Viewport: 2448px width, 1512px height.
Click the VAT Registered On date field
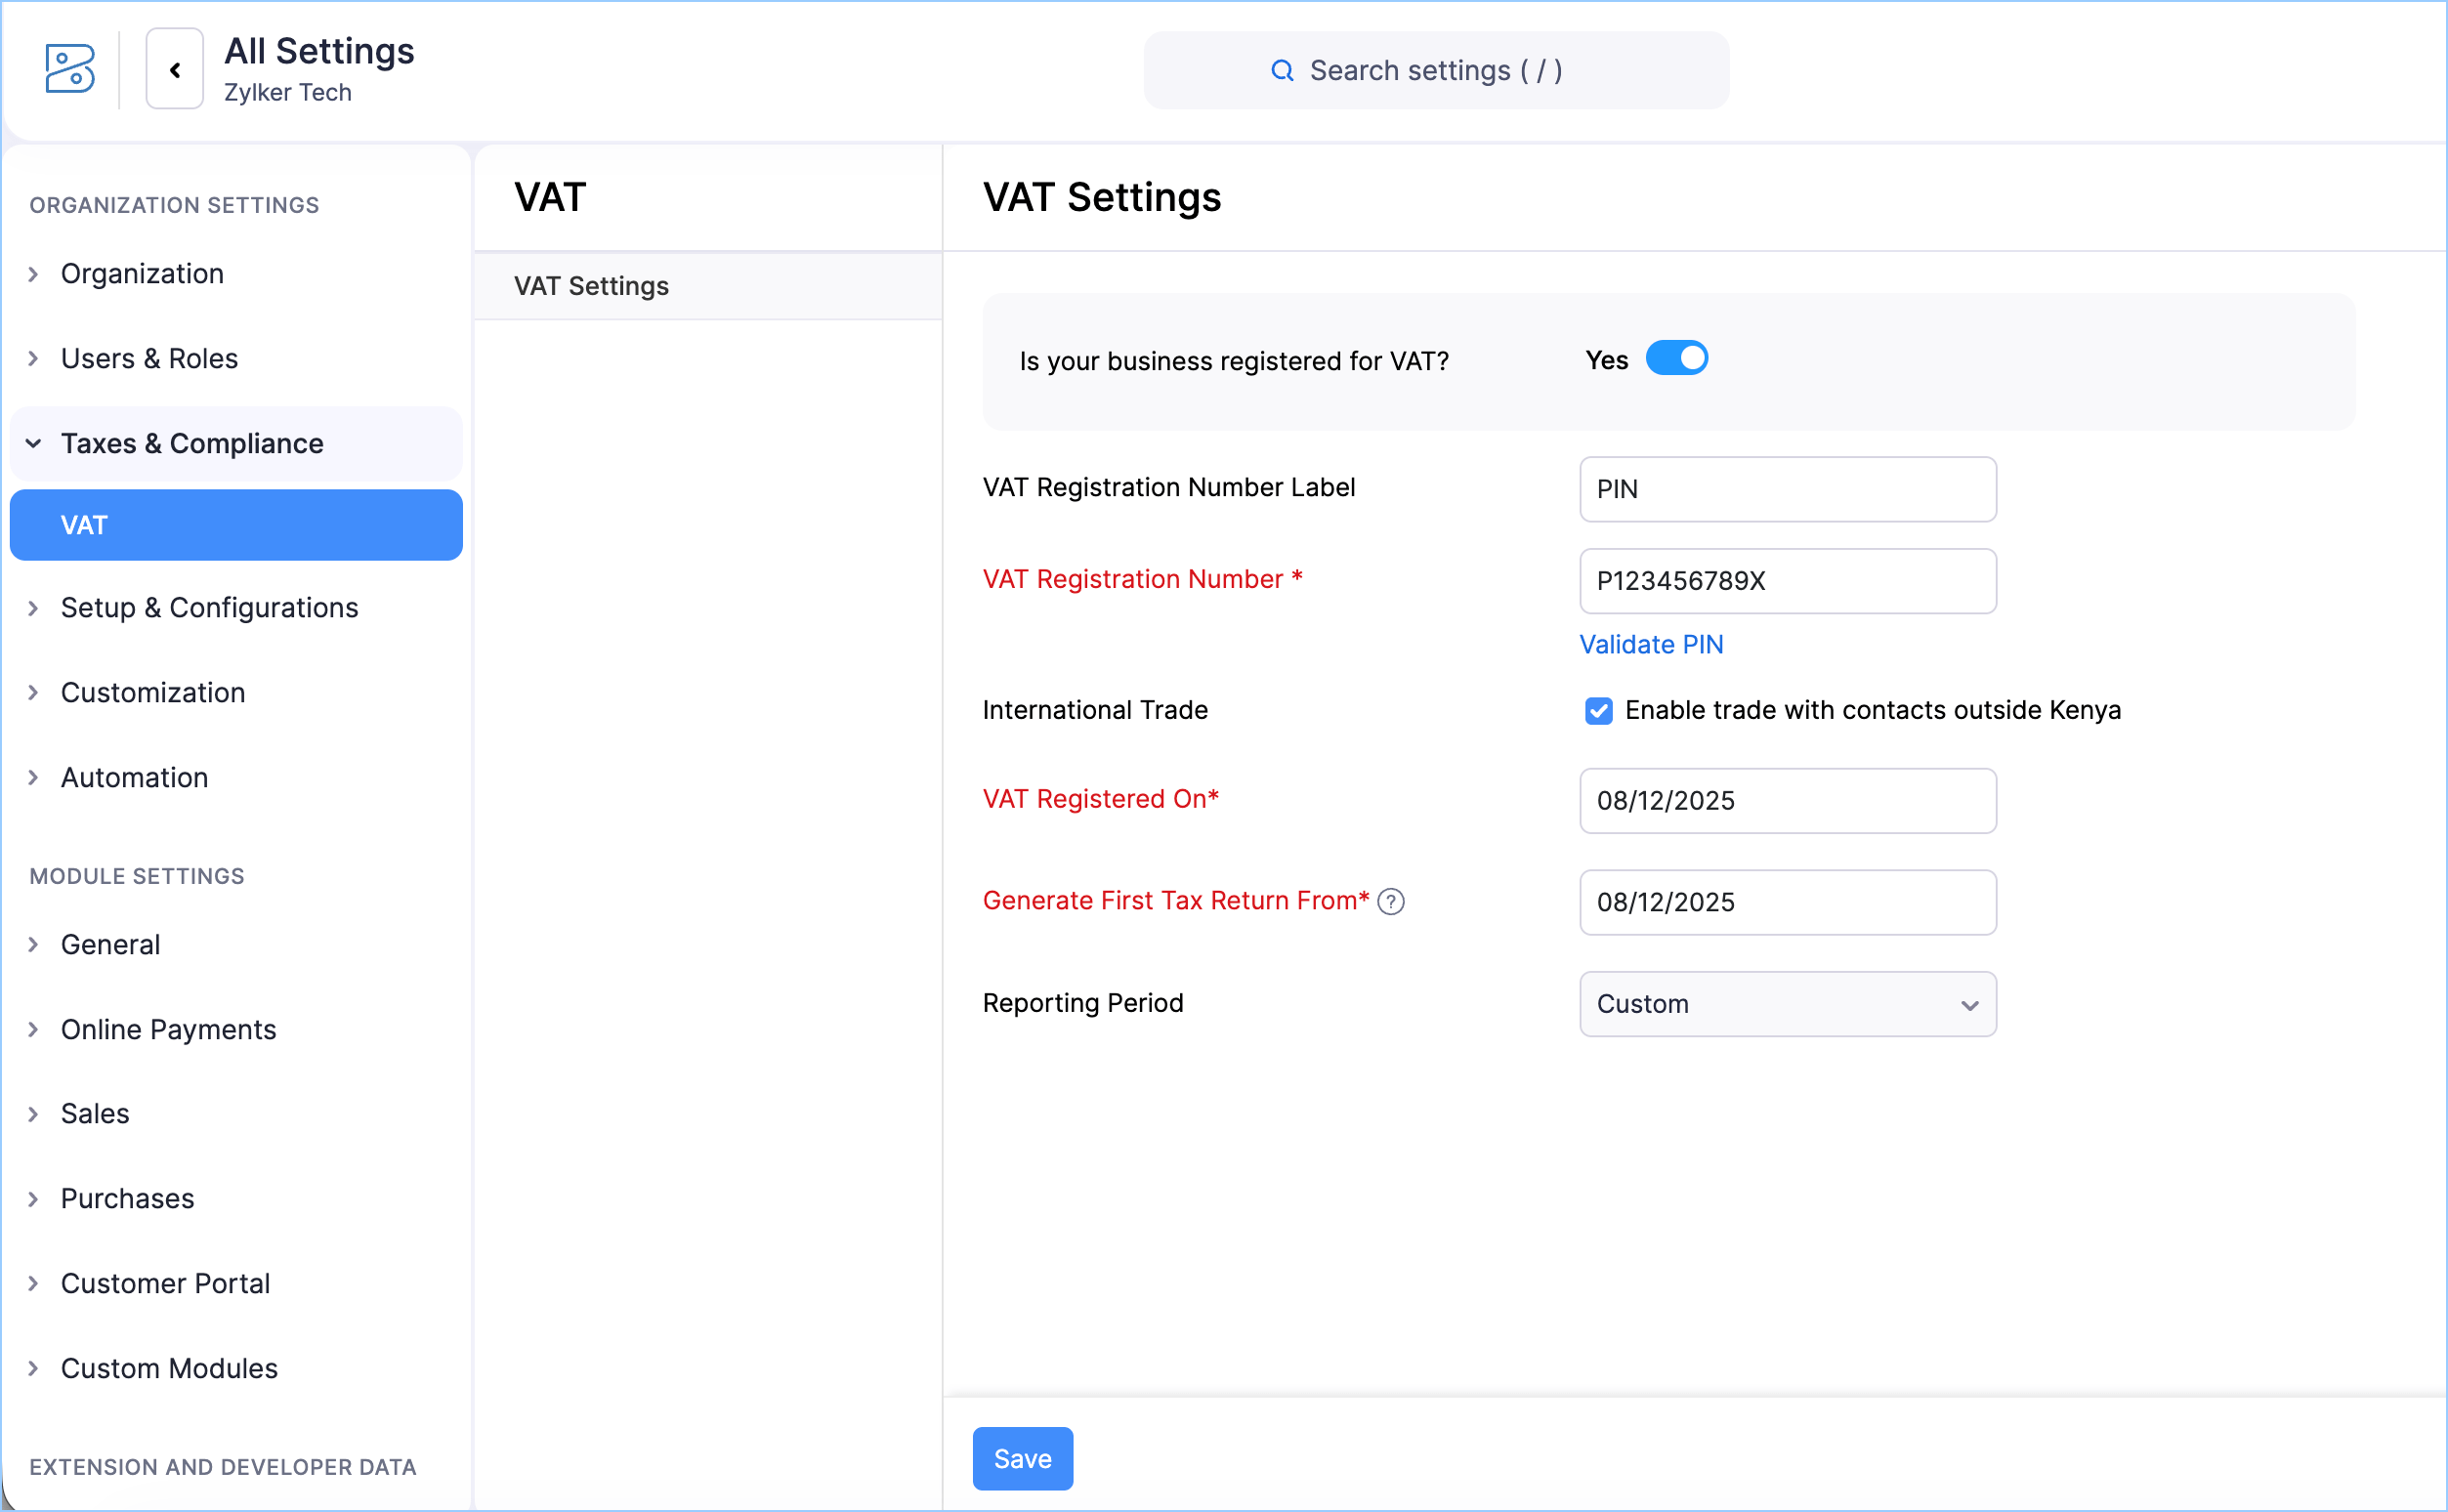coord(1787,801)
